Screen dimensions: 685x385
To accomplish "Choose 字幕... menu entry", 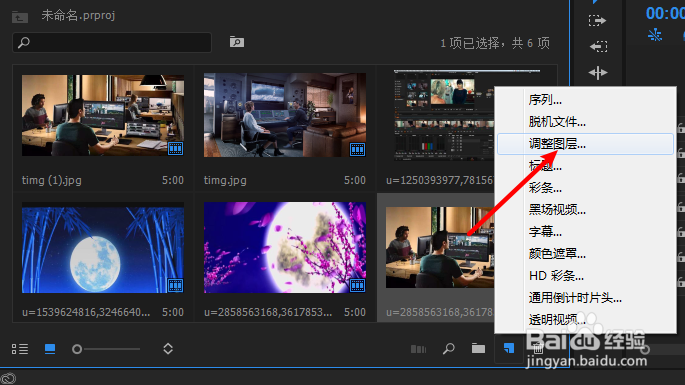I will (x=585, y=232).
